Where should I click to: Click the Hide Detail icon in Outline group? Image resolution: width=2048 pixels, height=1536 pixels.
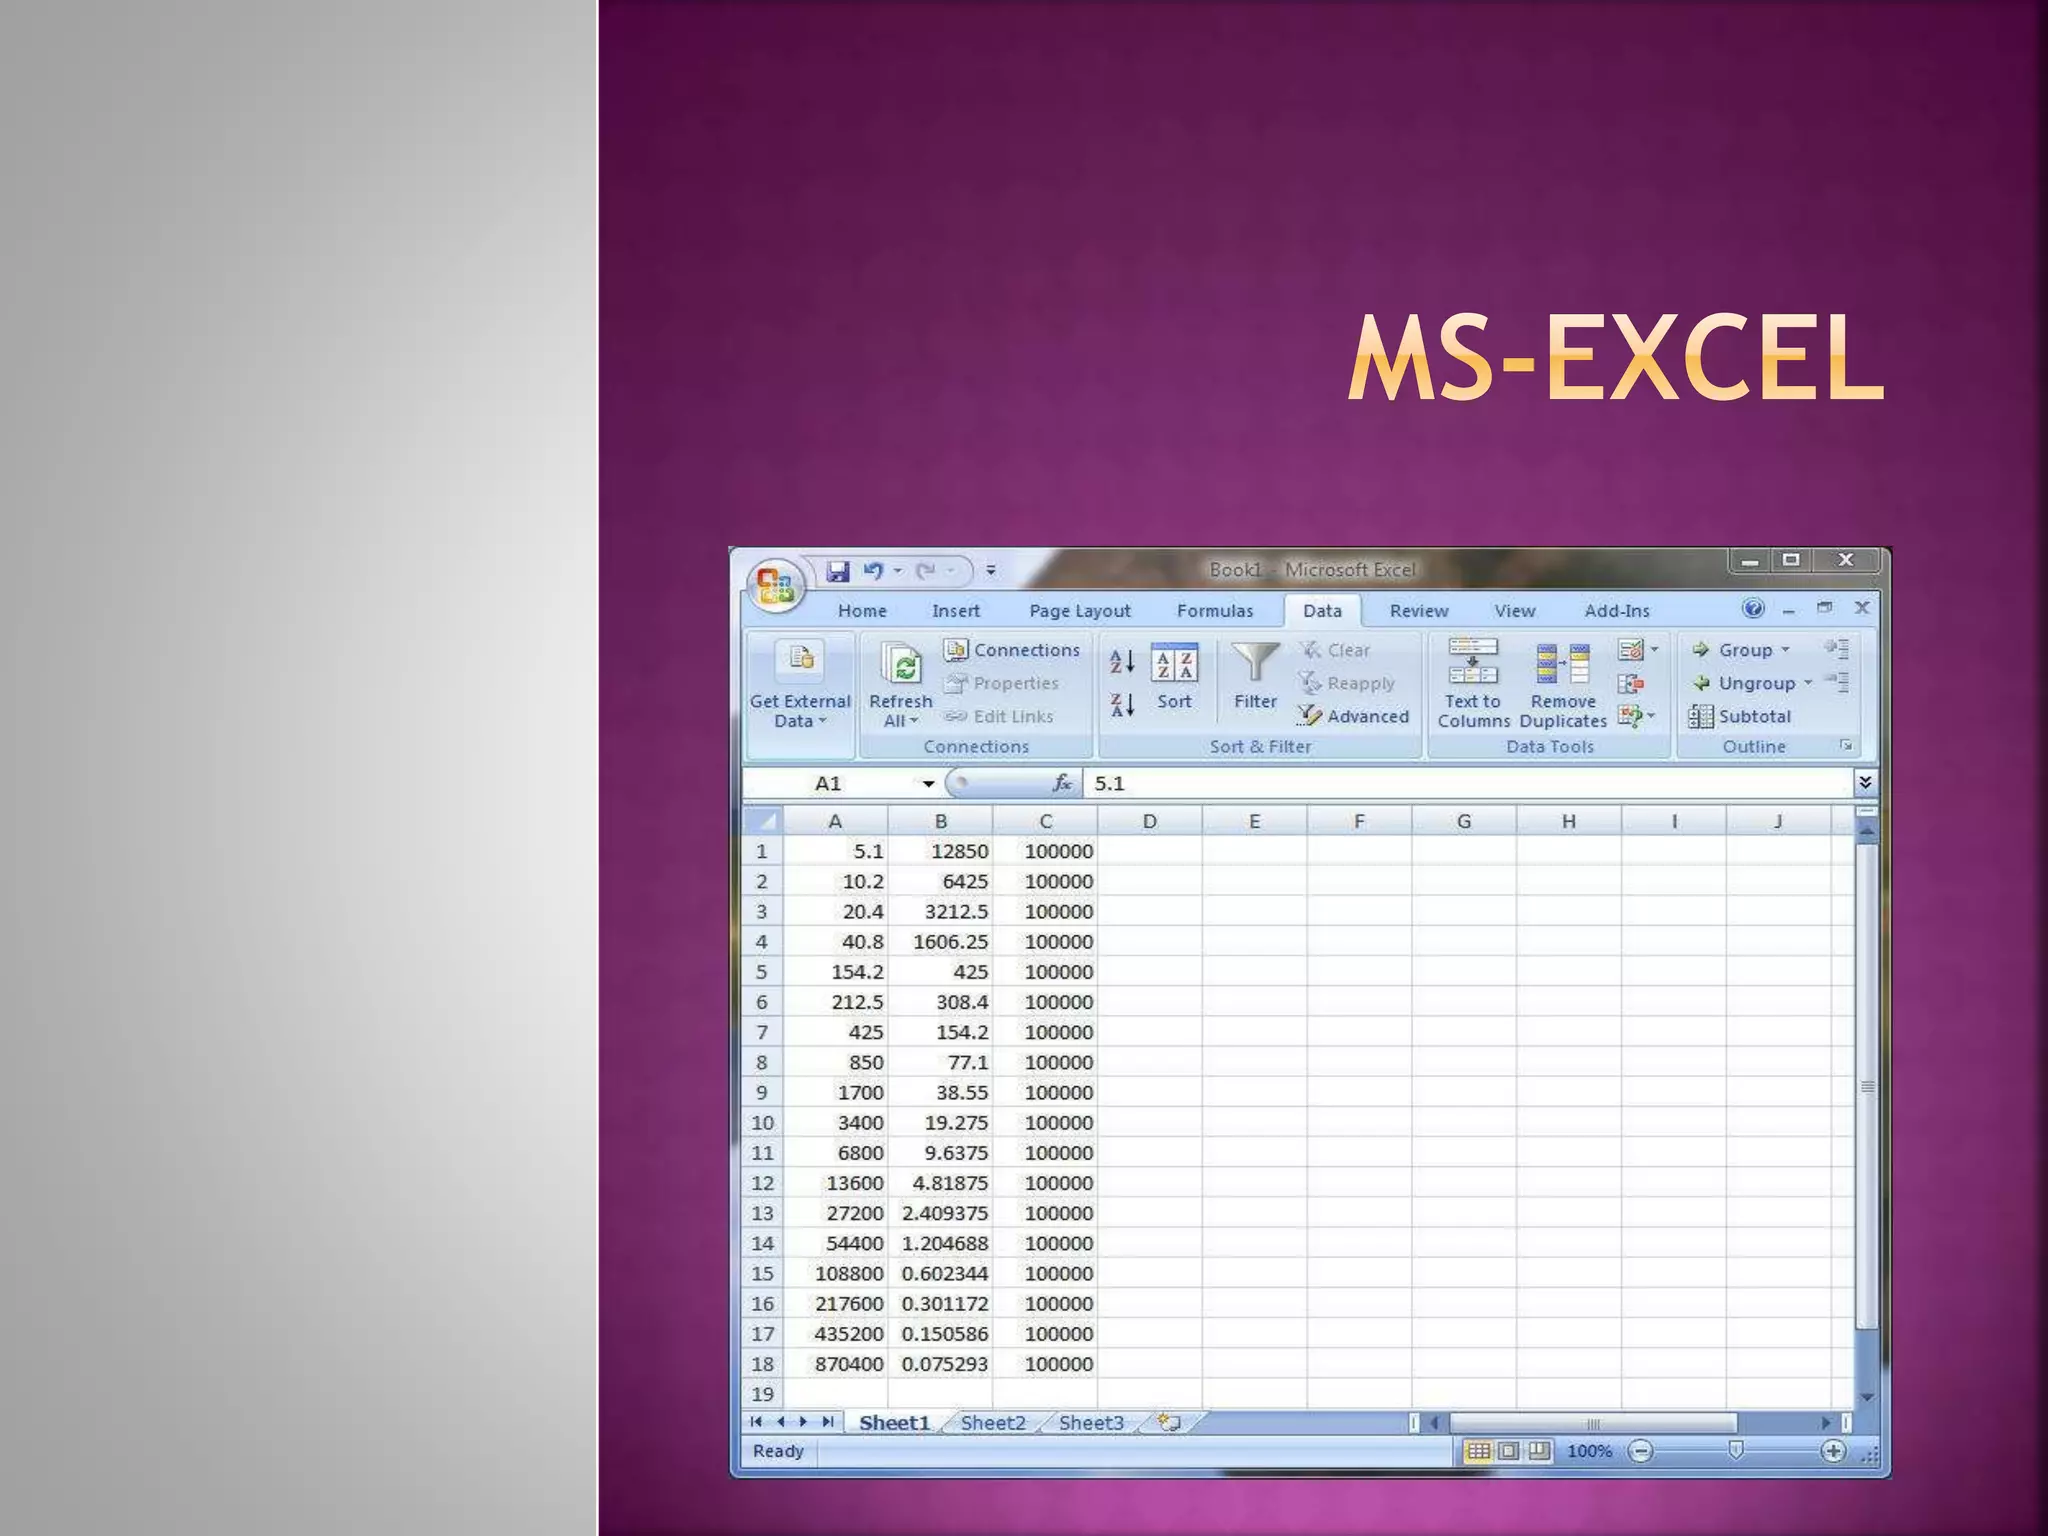pyautogui.click(x=1836, y=682)
